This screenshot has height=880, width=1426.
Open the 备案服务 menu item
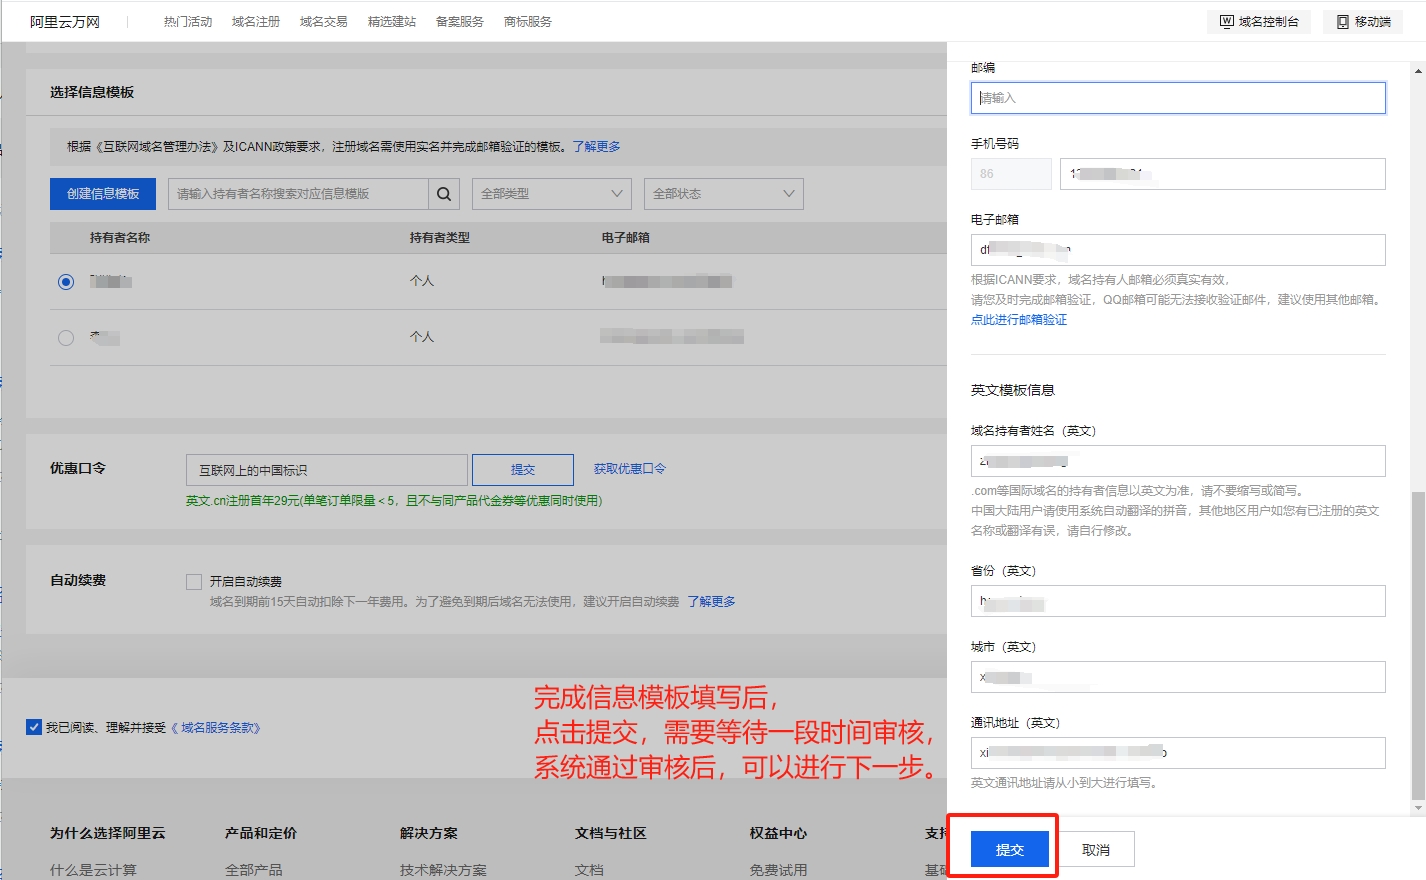click(459, 20)
